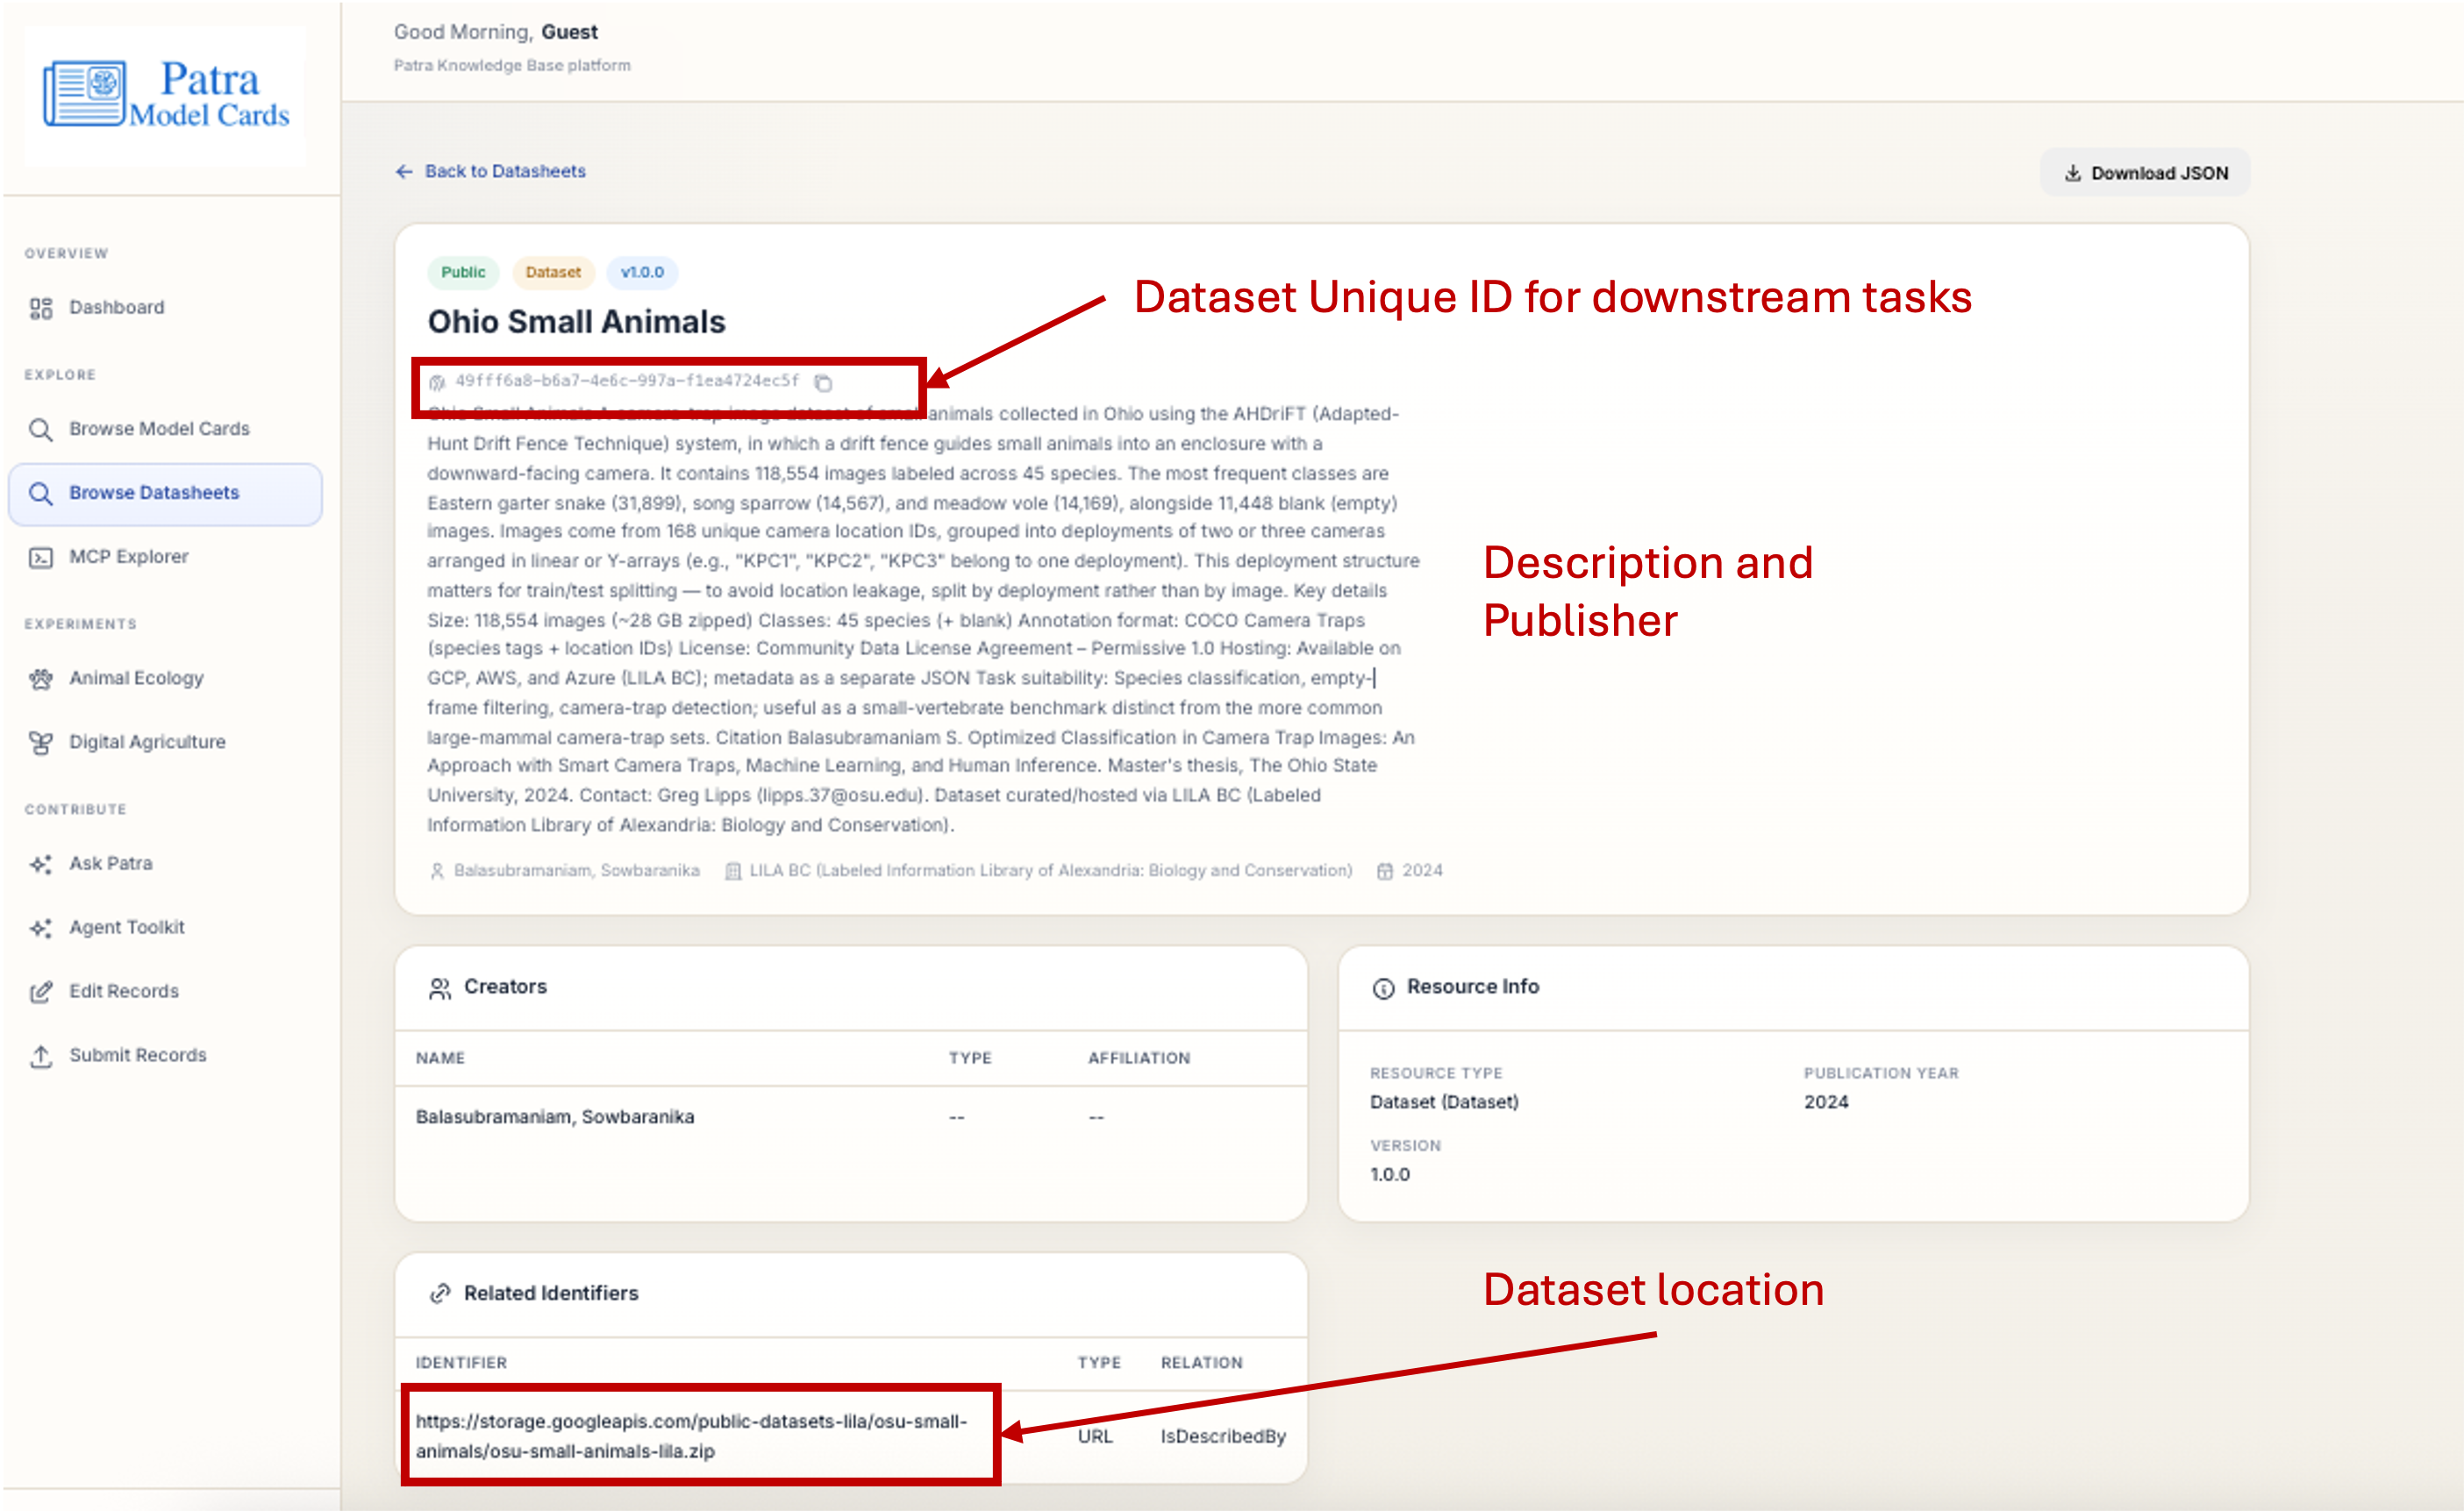Copy the dataset unique ID
Image resolution: width=2464 pixels, height=1511 pixels.
pos(823,383)
